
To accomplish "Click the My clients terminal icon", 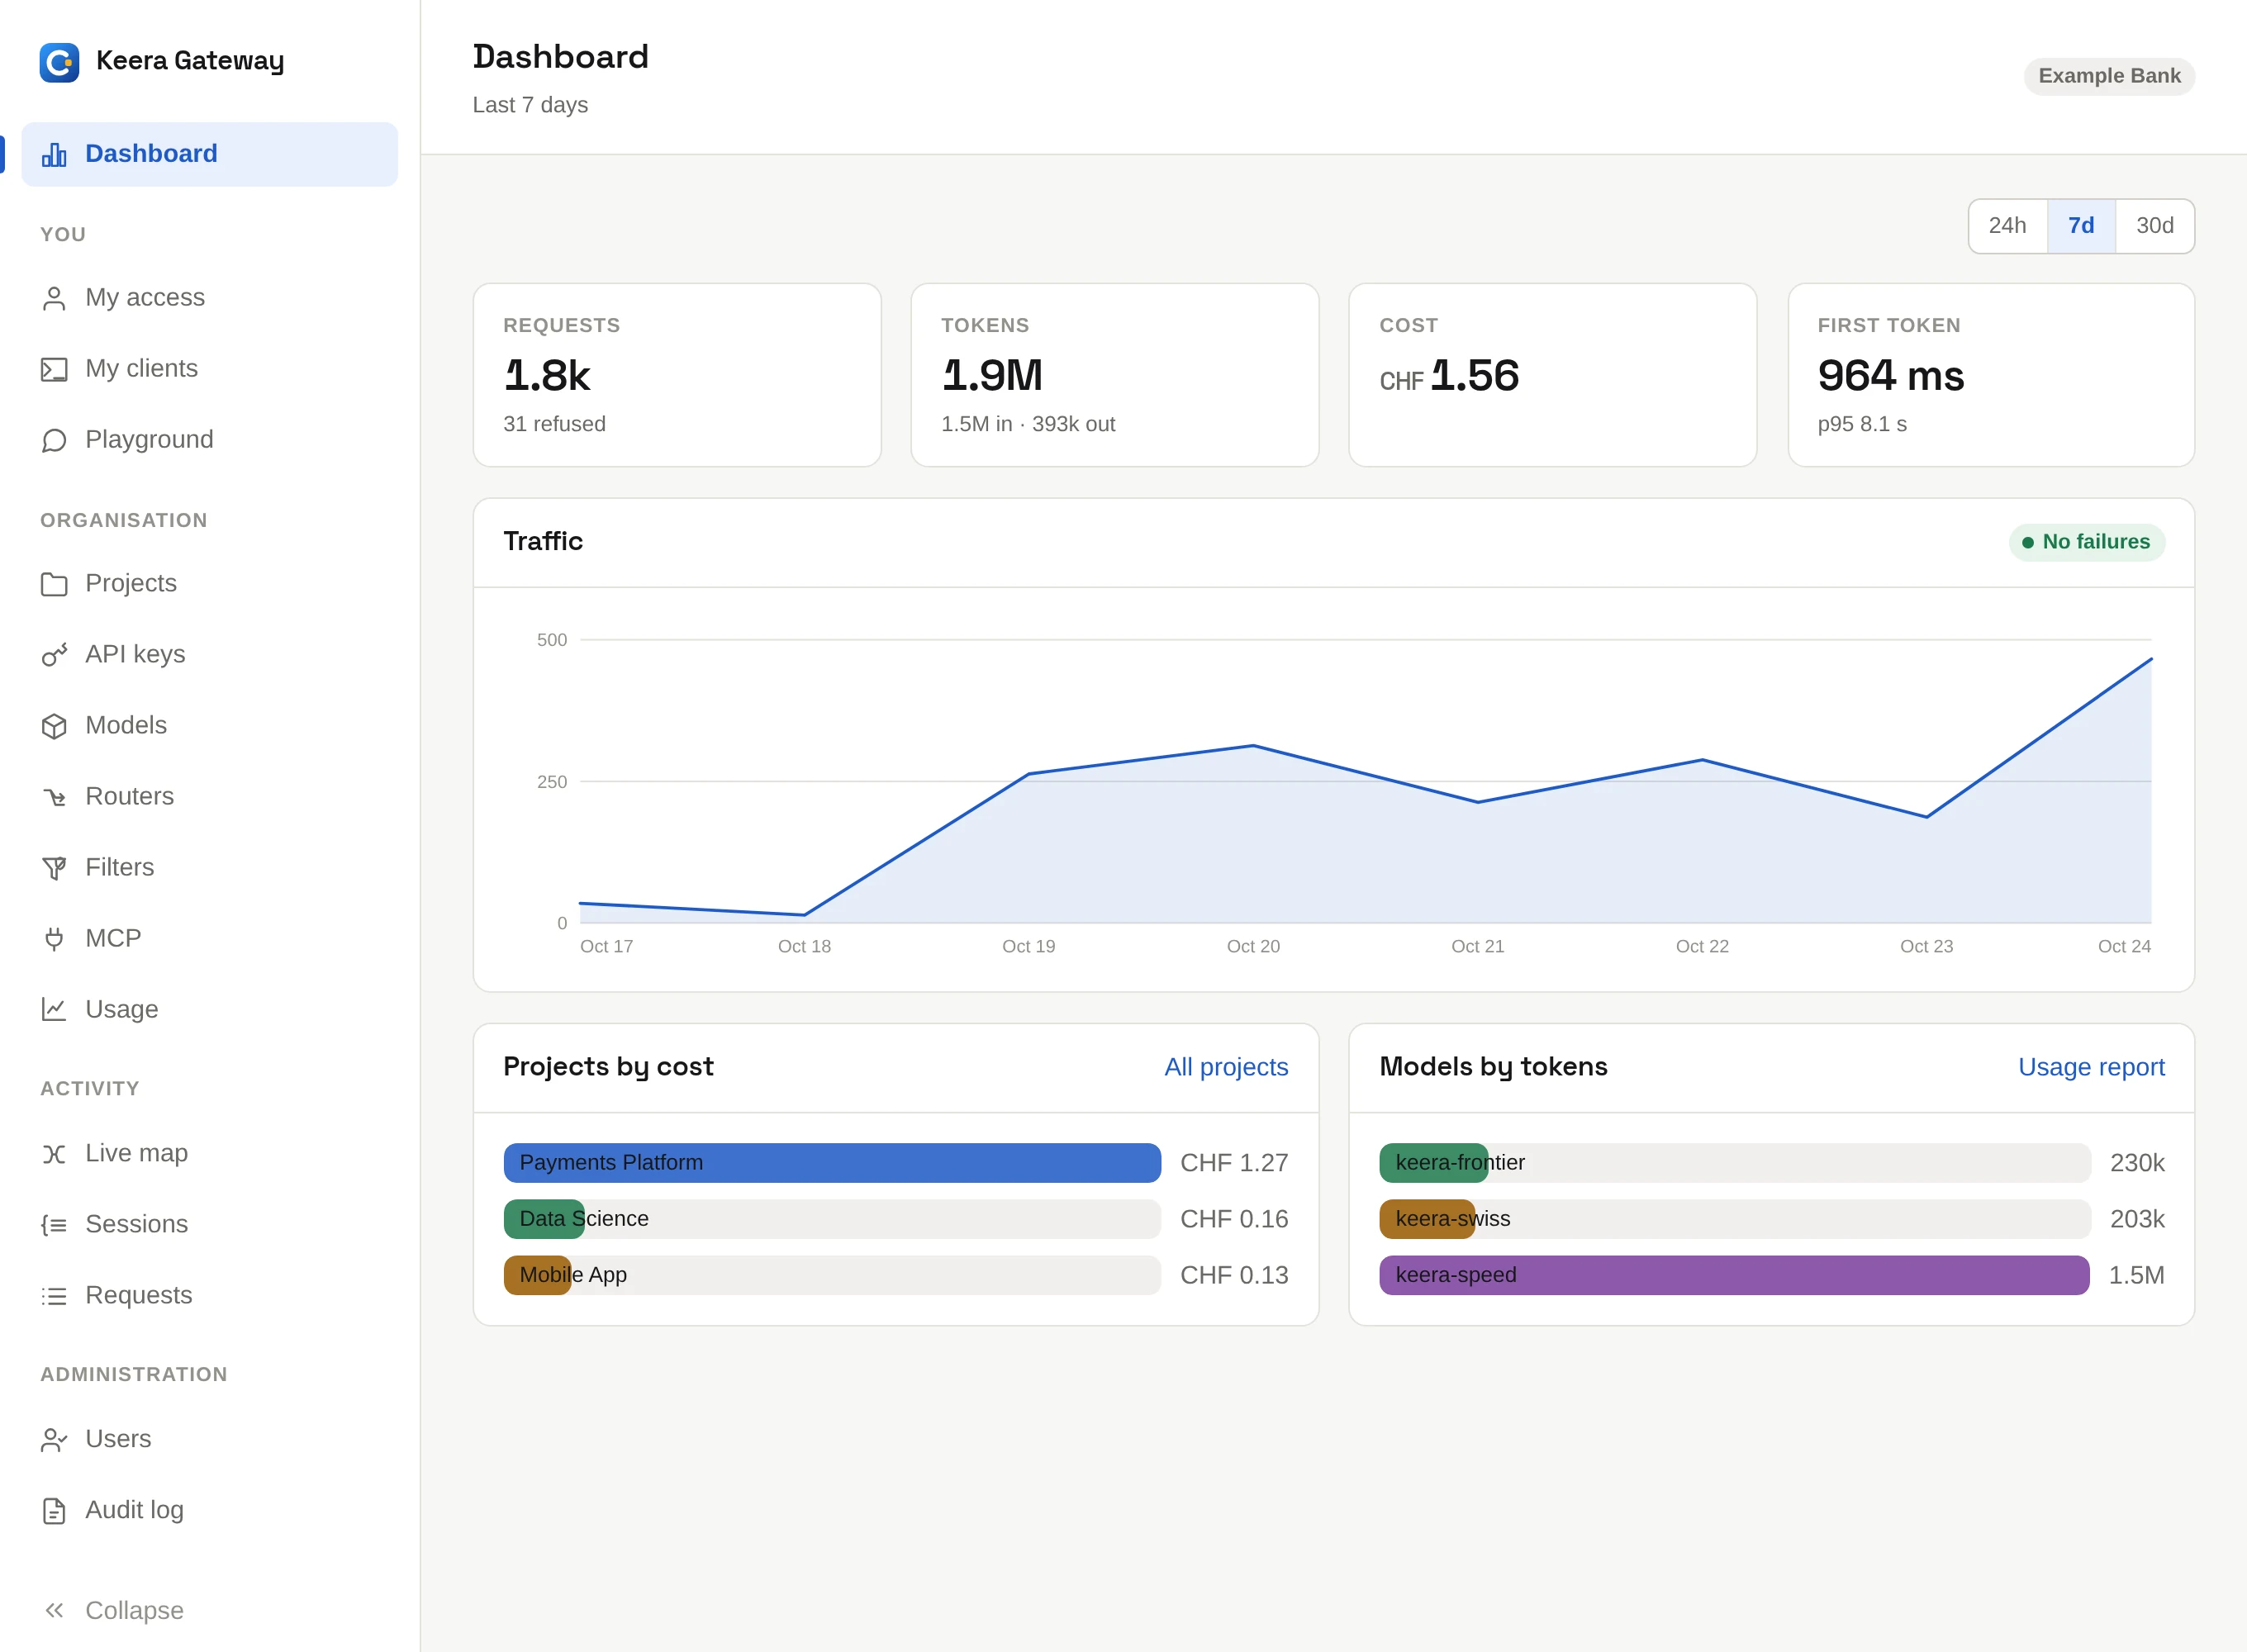I will click(x=54, y=369).
